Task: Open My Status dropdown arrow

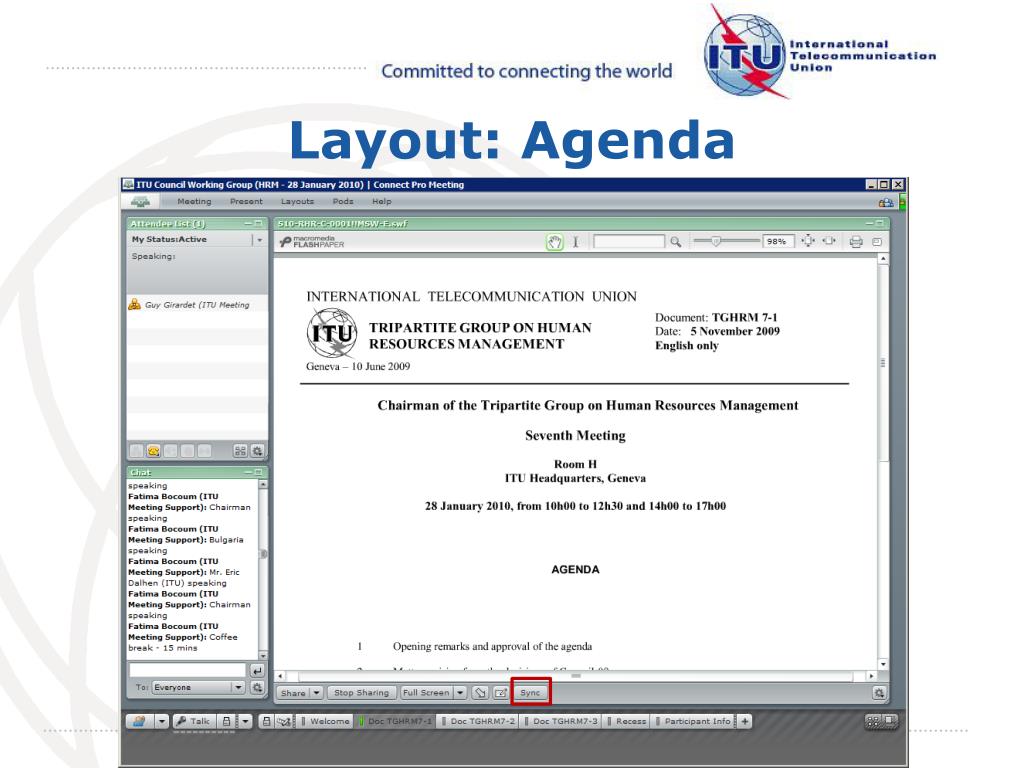Action: point(259,240)
